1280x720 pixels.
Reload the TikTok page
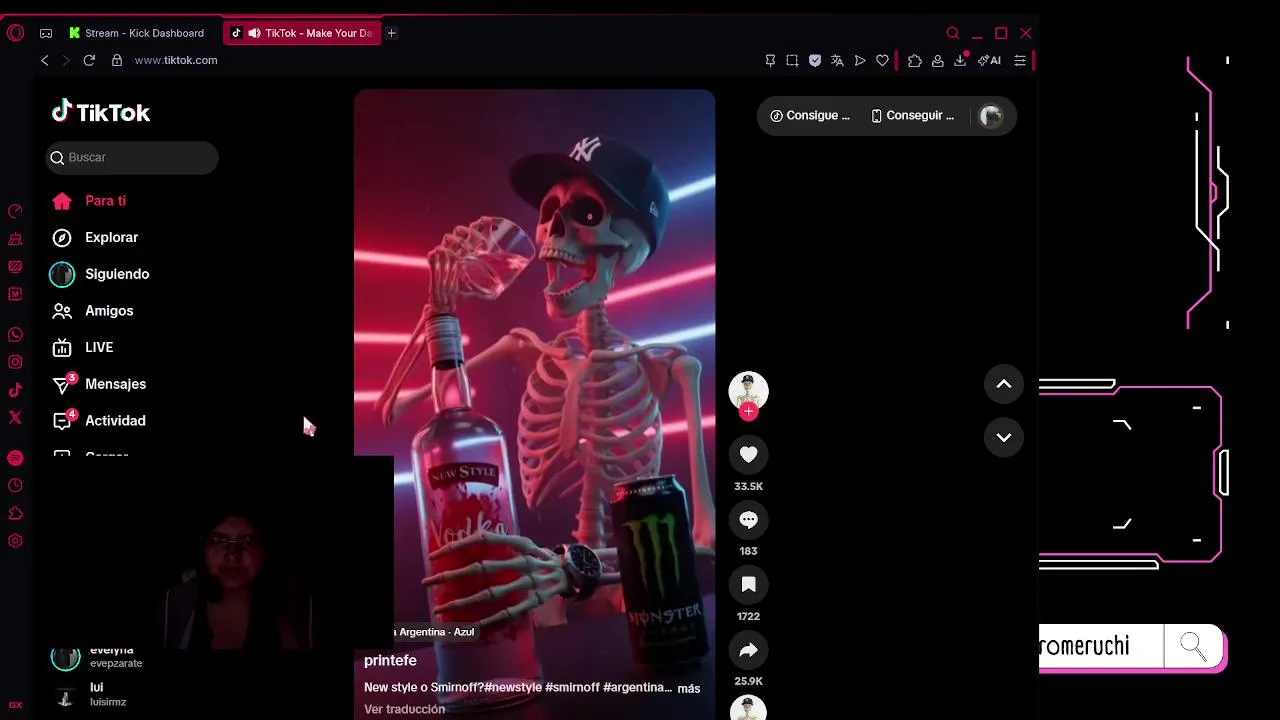point(89,60)
